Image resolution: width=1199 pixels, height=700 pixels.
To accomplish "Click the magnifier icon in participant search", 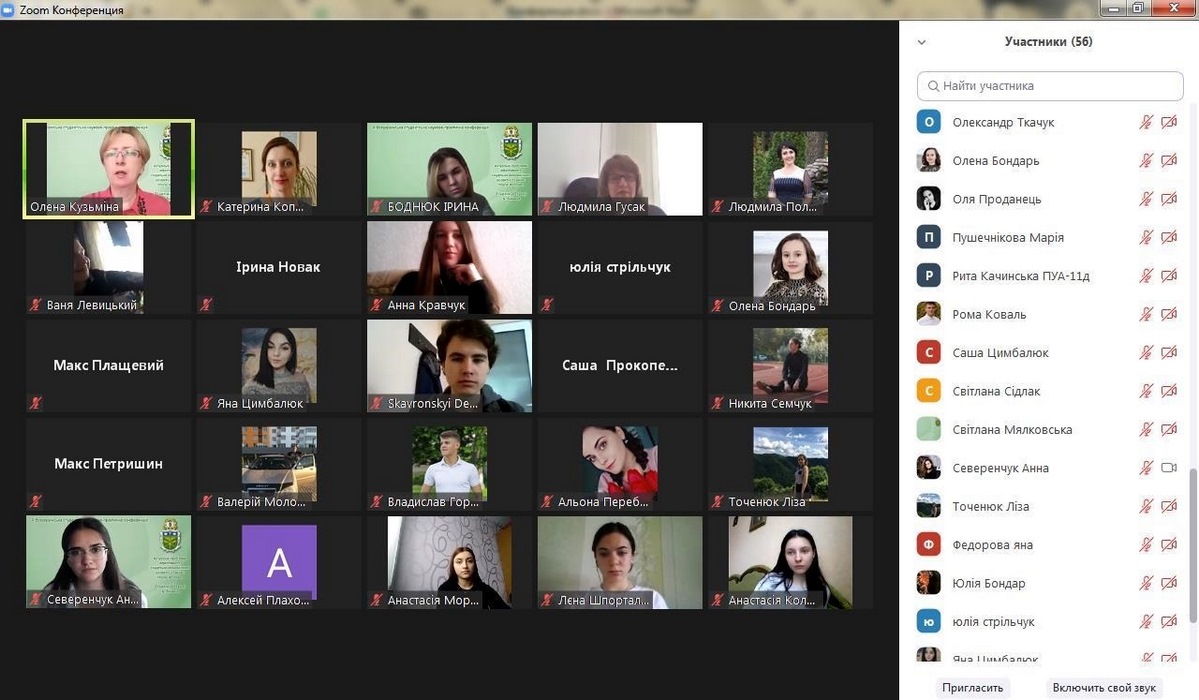I will 933,86.
